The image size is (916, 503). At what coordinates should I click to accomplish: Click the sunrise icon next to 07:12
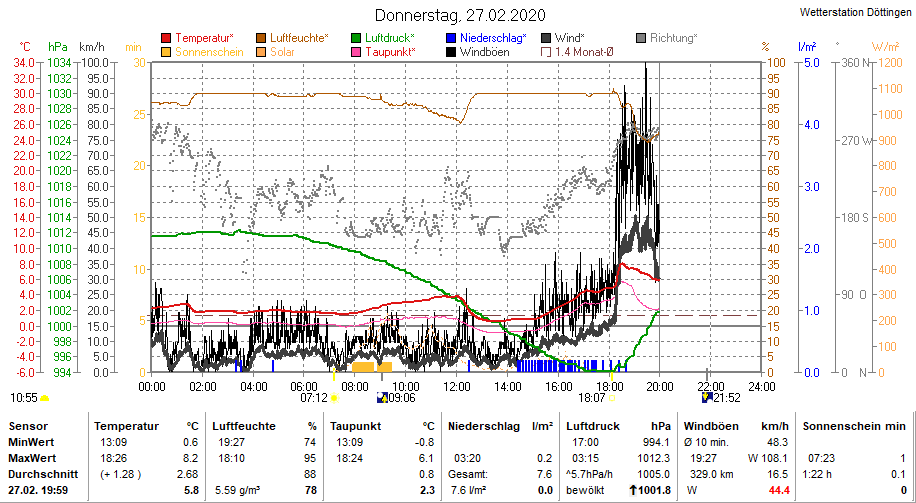334,398
